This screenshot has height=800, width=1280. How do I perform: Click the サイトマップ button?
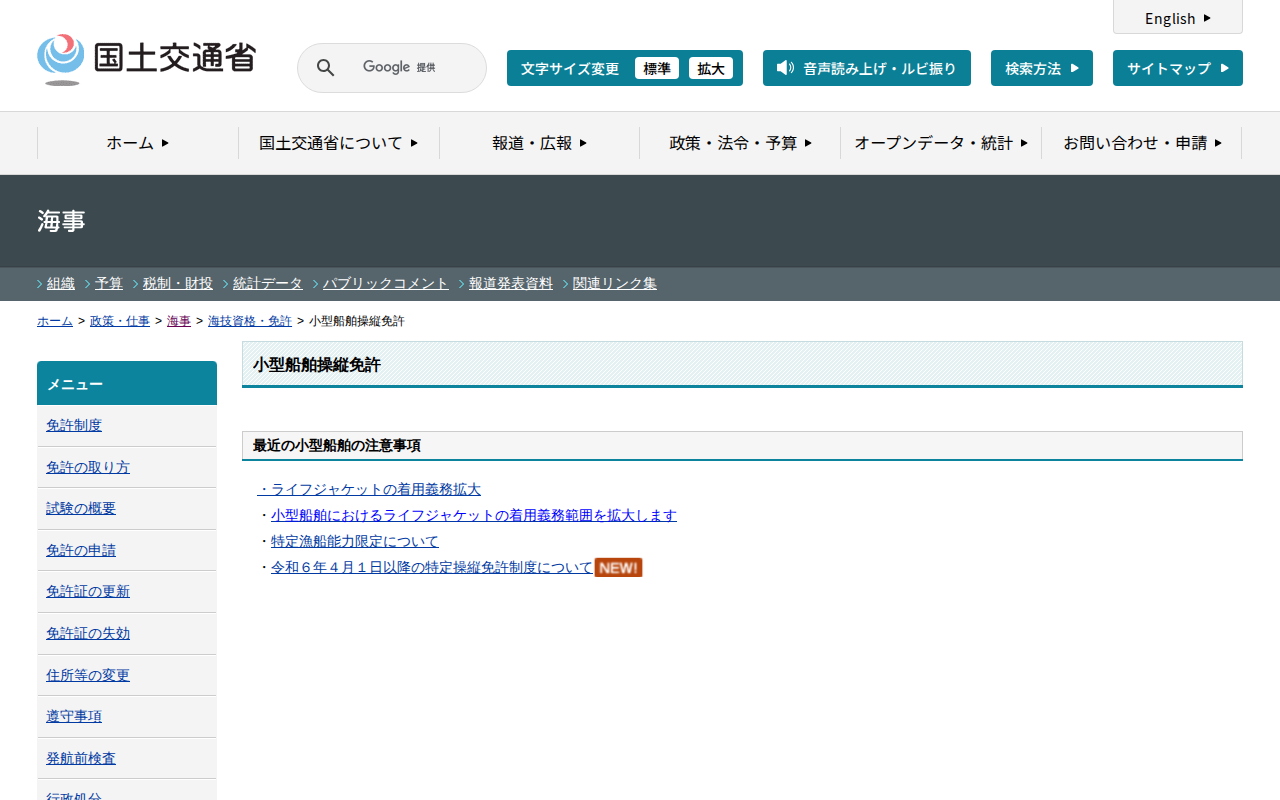[x=1177, y=68]
